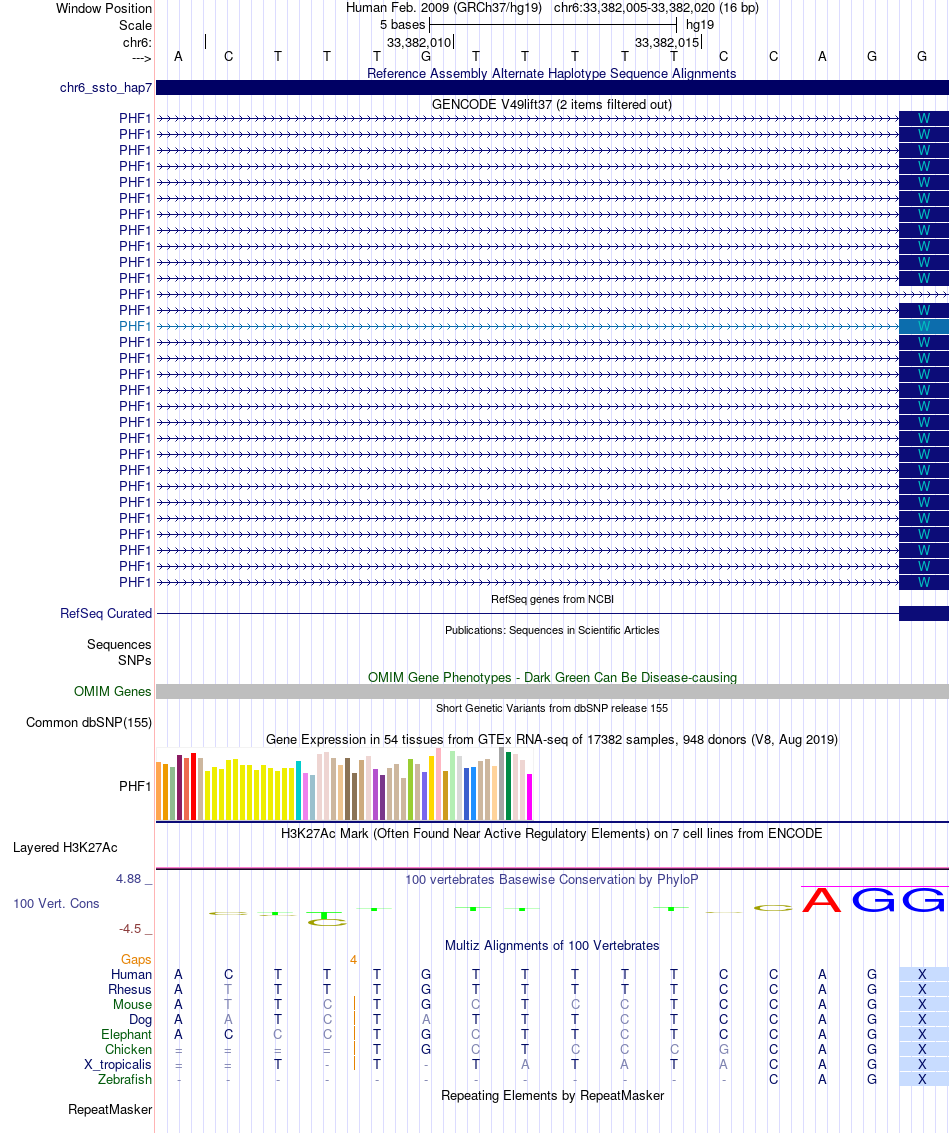Click the H3K27Ac Mark ENCODE track title

[551, 834]
